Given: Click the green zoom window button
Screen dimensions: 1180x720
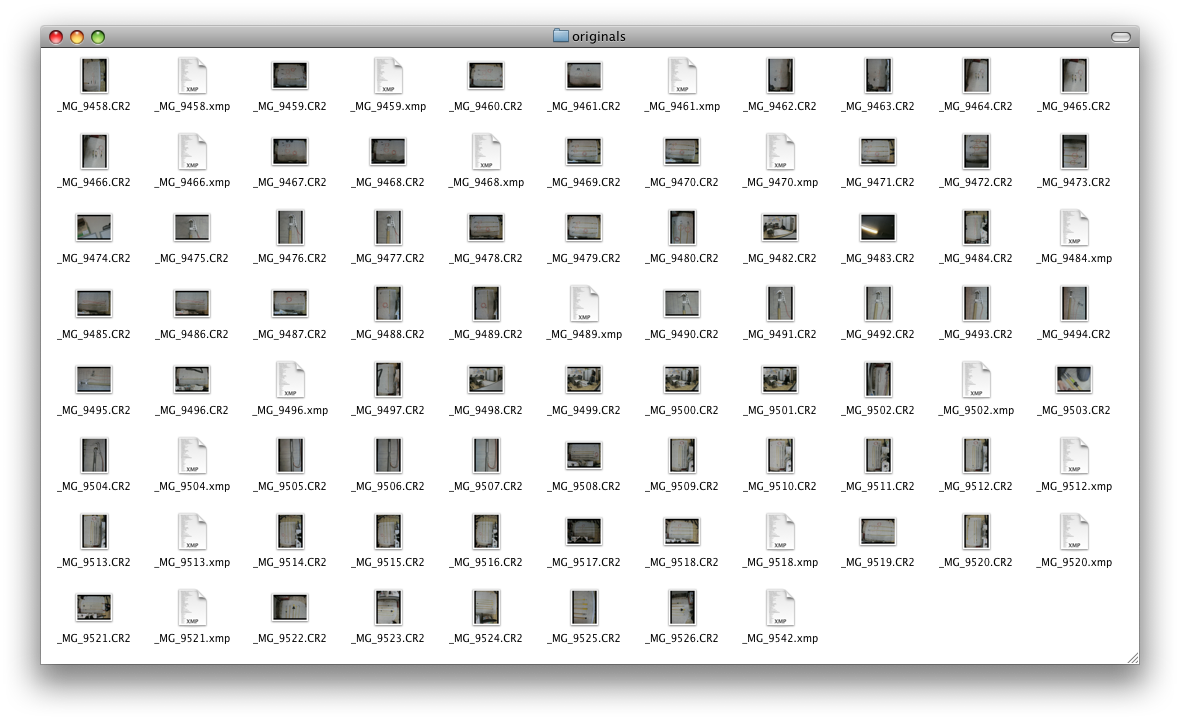Looking at the screenshot, I should pos(98,36).
